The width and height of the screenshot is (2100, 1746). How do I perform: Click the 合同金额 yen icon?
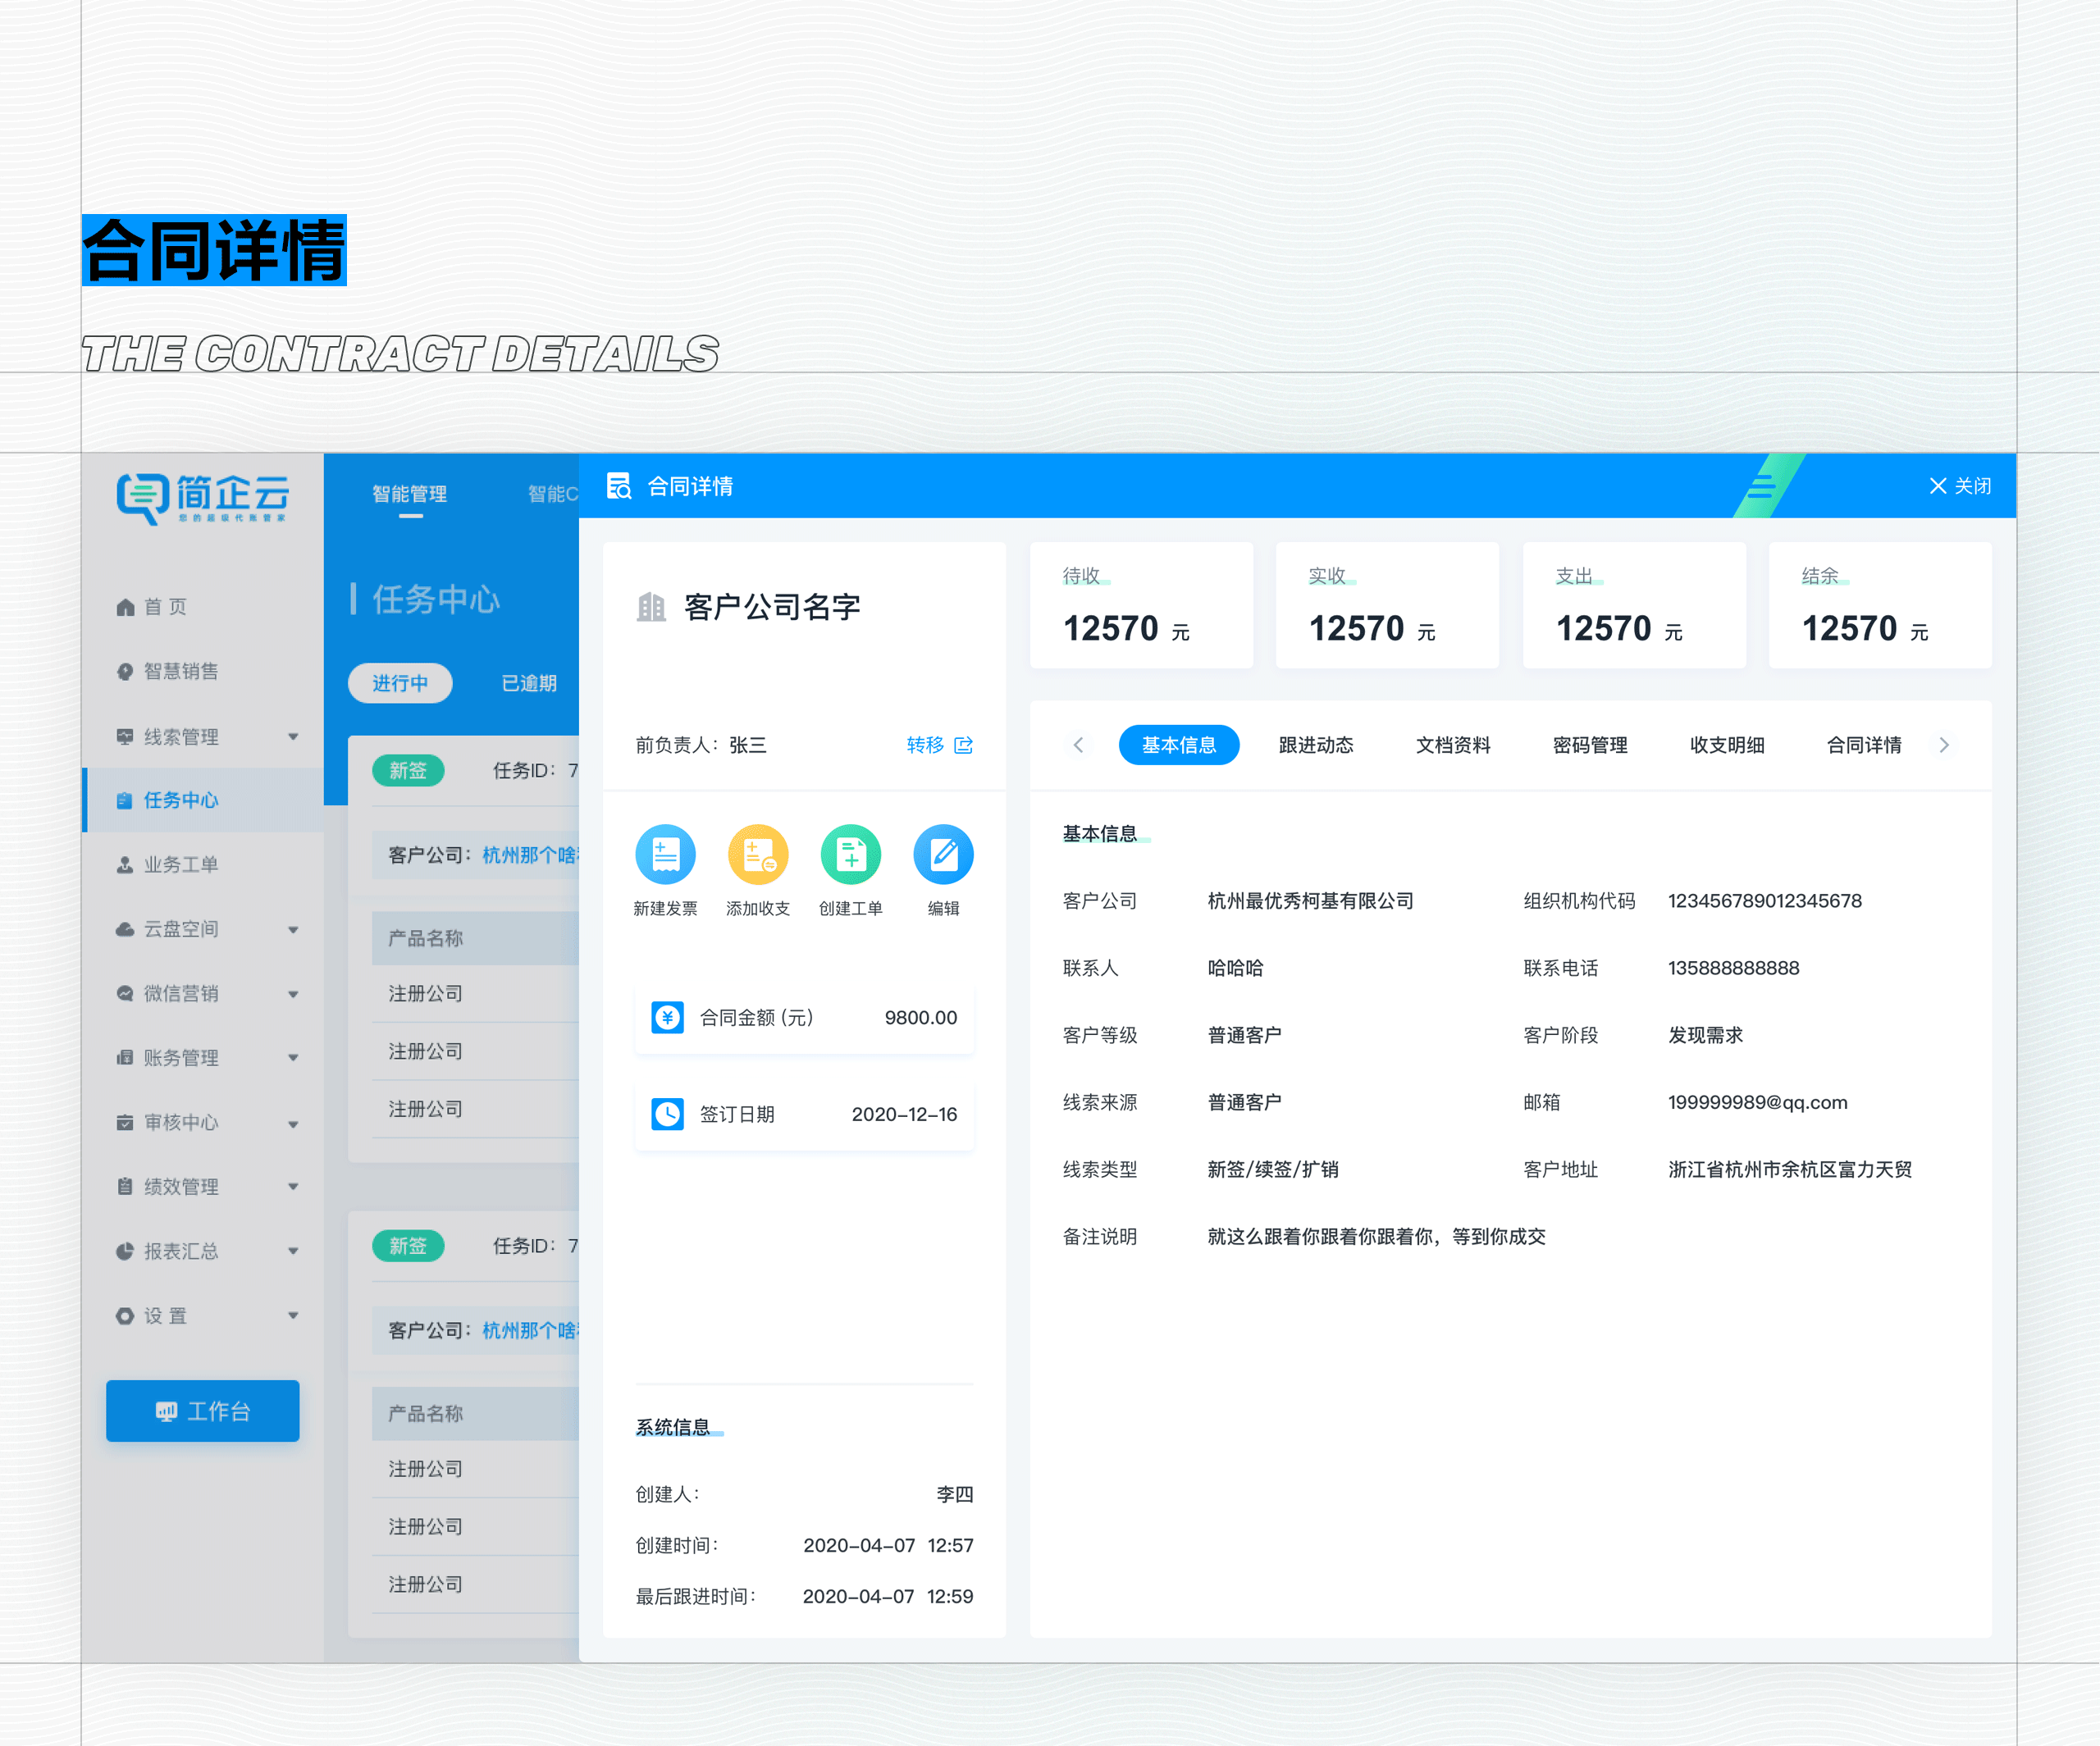coord(668,1017)
